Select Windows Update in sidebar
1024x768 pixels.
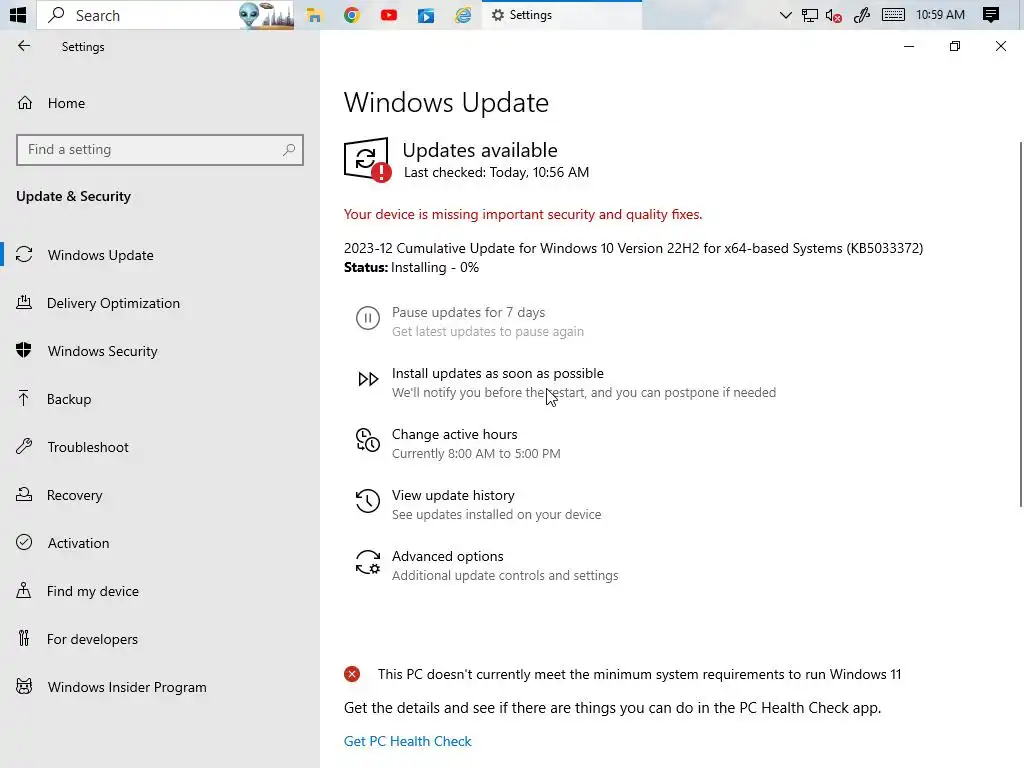[160, 255]
